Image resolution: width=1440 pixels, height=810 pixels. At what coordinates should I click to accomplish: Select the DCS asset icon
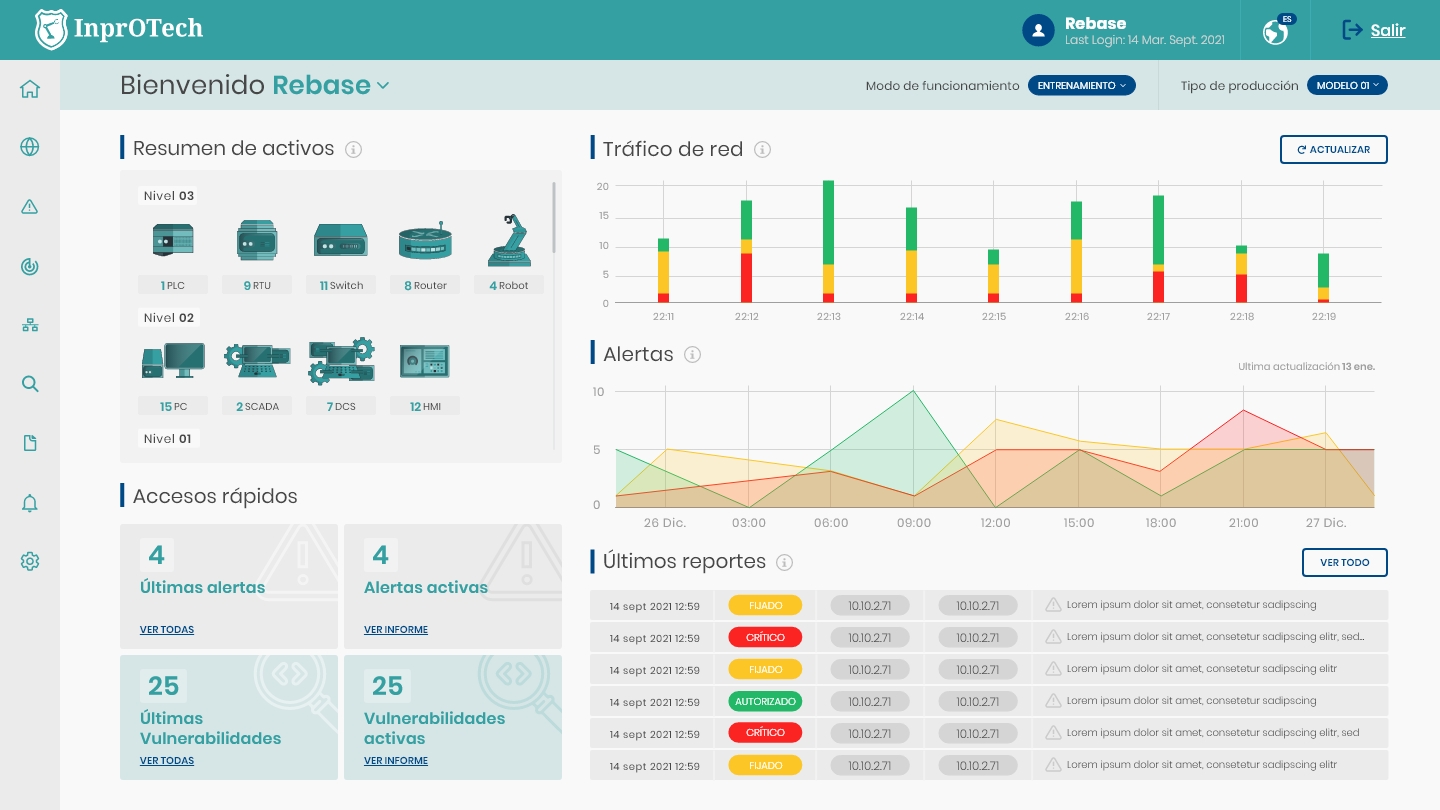[342, 362]
